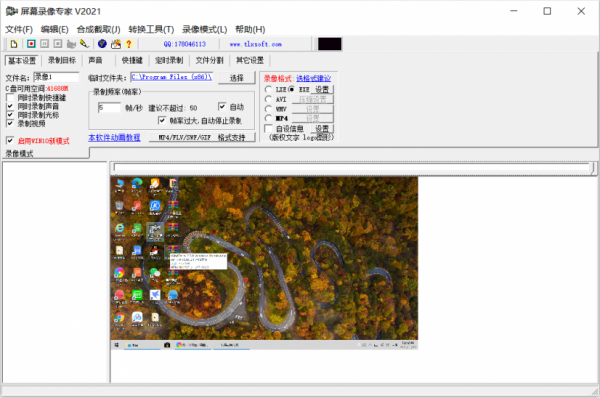The height and width of the screenshot is (398, 600).
Task: Select the WMV format radio button
Action: [x=268, y=109]
